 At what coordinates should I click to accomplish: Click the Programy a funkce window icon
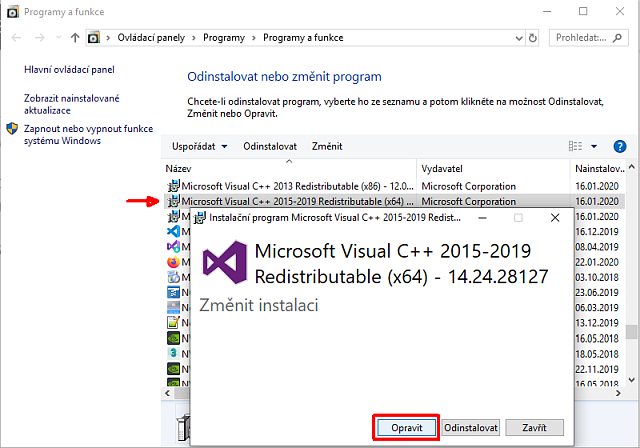click(x=13, y=12)
